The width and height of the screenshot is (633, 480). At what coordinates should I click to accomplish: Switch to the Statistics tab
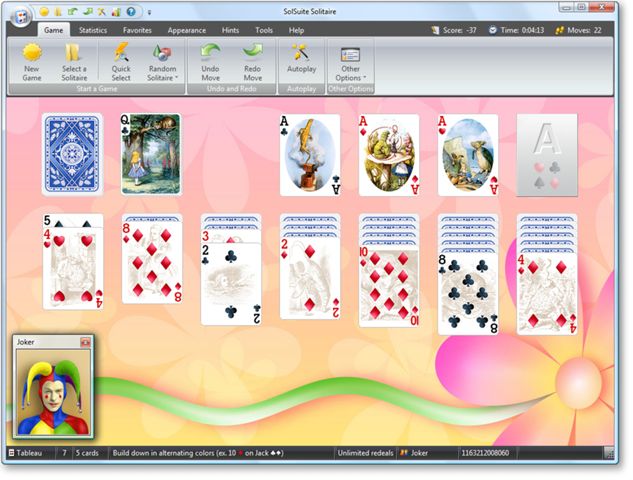(93, 31)
